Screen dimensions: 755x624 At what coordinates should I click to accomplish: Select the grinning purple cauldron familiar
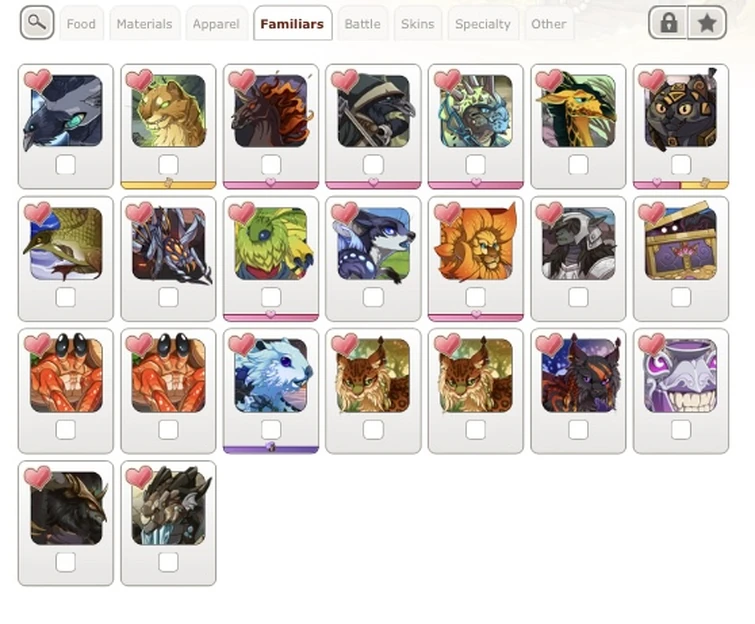click(x=680, y=376)
